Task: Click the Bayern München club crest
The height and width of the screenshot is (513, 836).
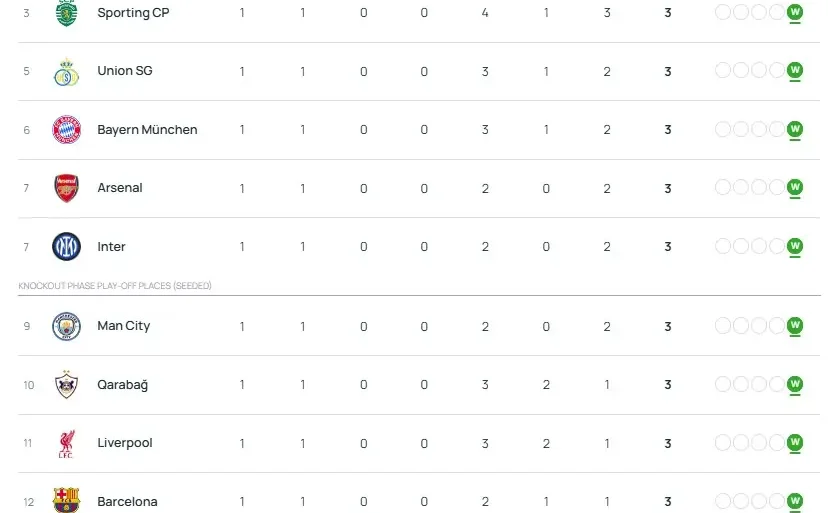Action: point(66,130)
